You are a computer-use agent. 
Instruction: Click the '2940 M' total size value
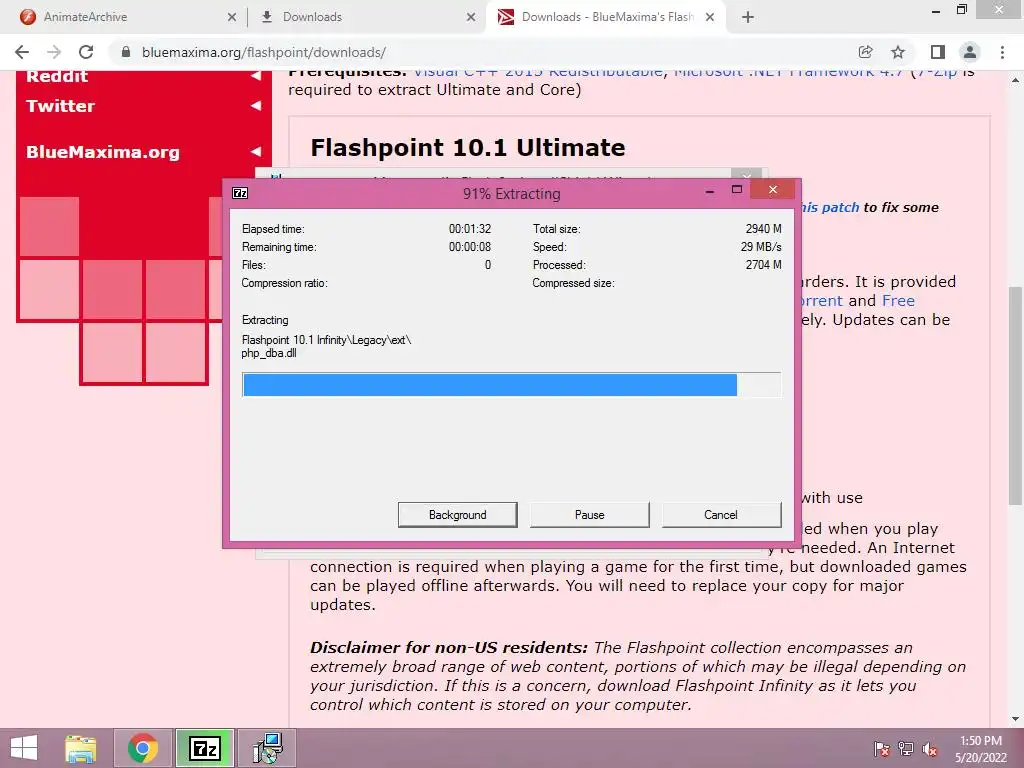tap(763, 229)
